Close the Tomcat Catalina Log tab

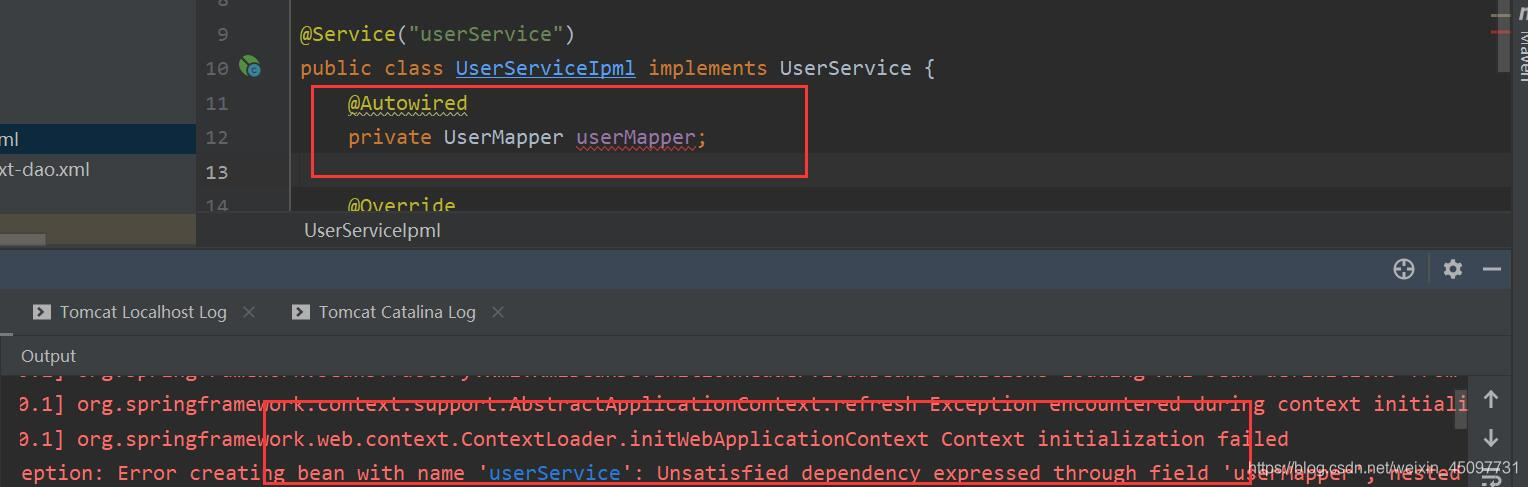(x=497, y=312)
